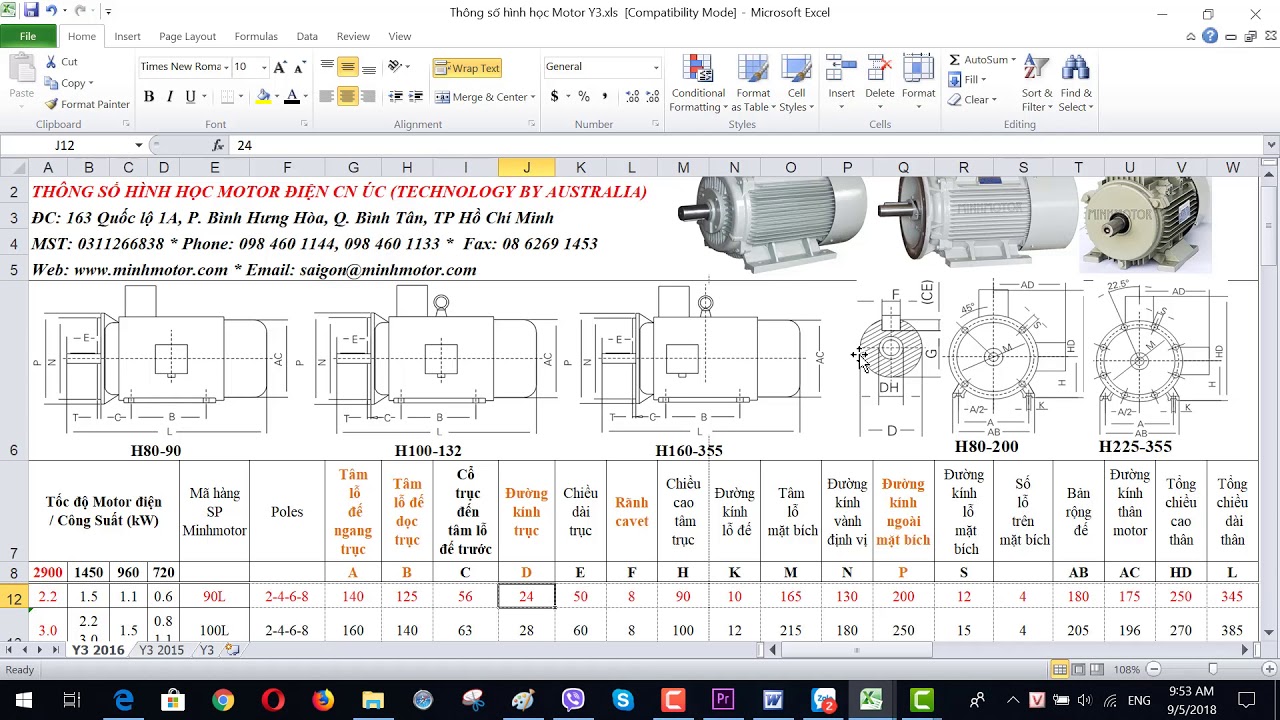
Task: Open the font size dropdown
Action: 264,67
